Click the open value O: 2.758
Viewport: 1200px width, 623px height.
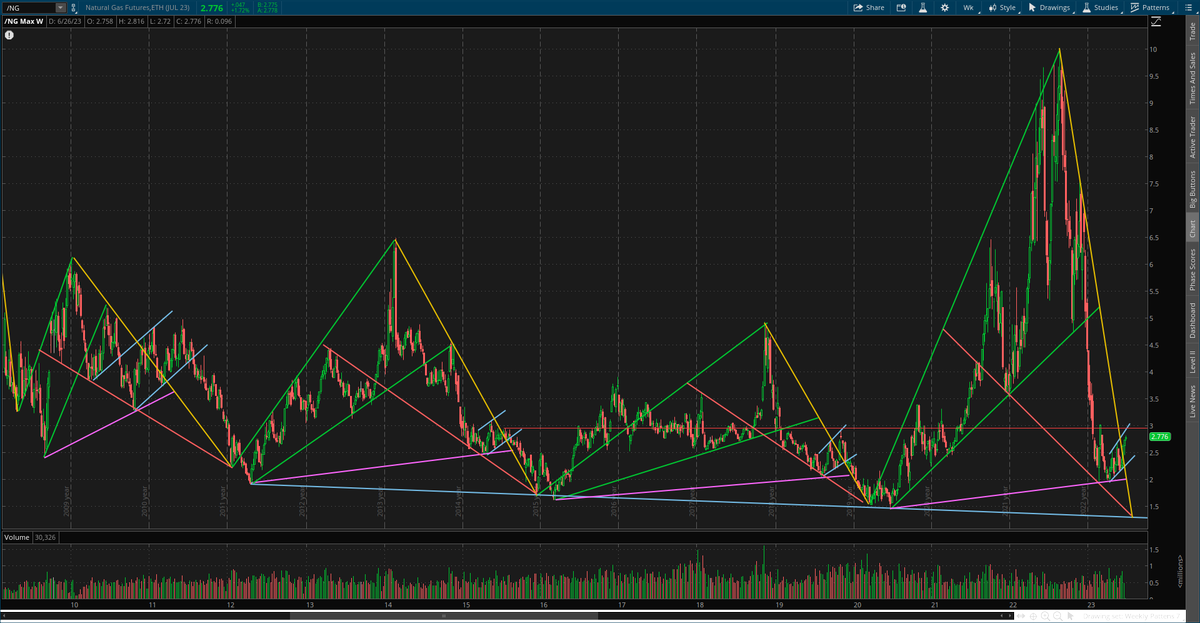pyautogui.click(x=100, y=22)
